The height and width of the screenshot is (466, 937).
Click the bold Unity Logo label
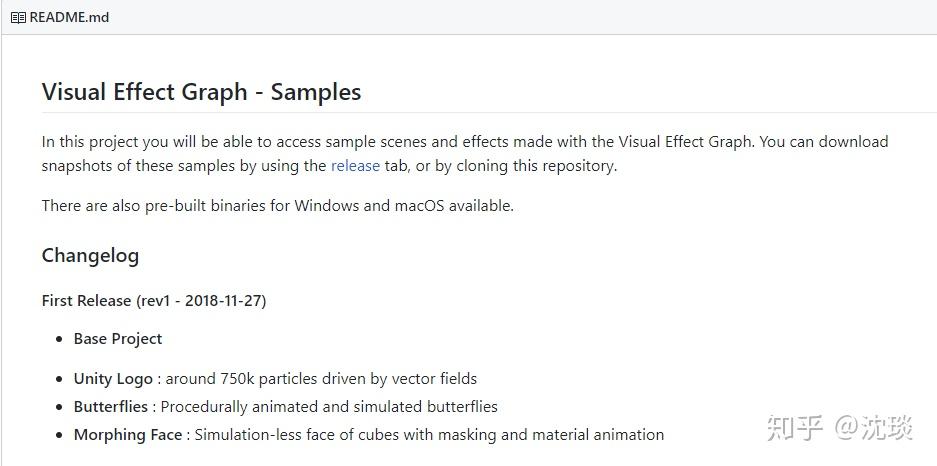113,379
